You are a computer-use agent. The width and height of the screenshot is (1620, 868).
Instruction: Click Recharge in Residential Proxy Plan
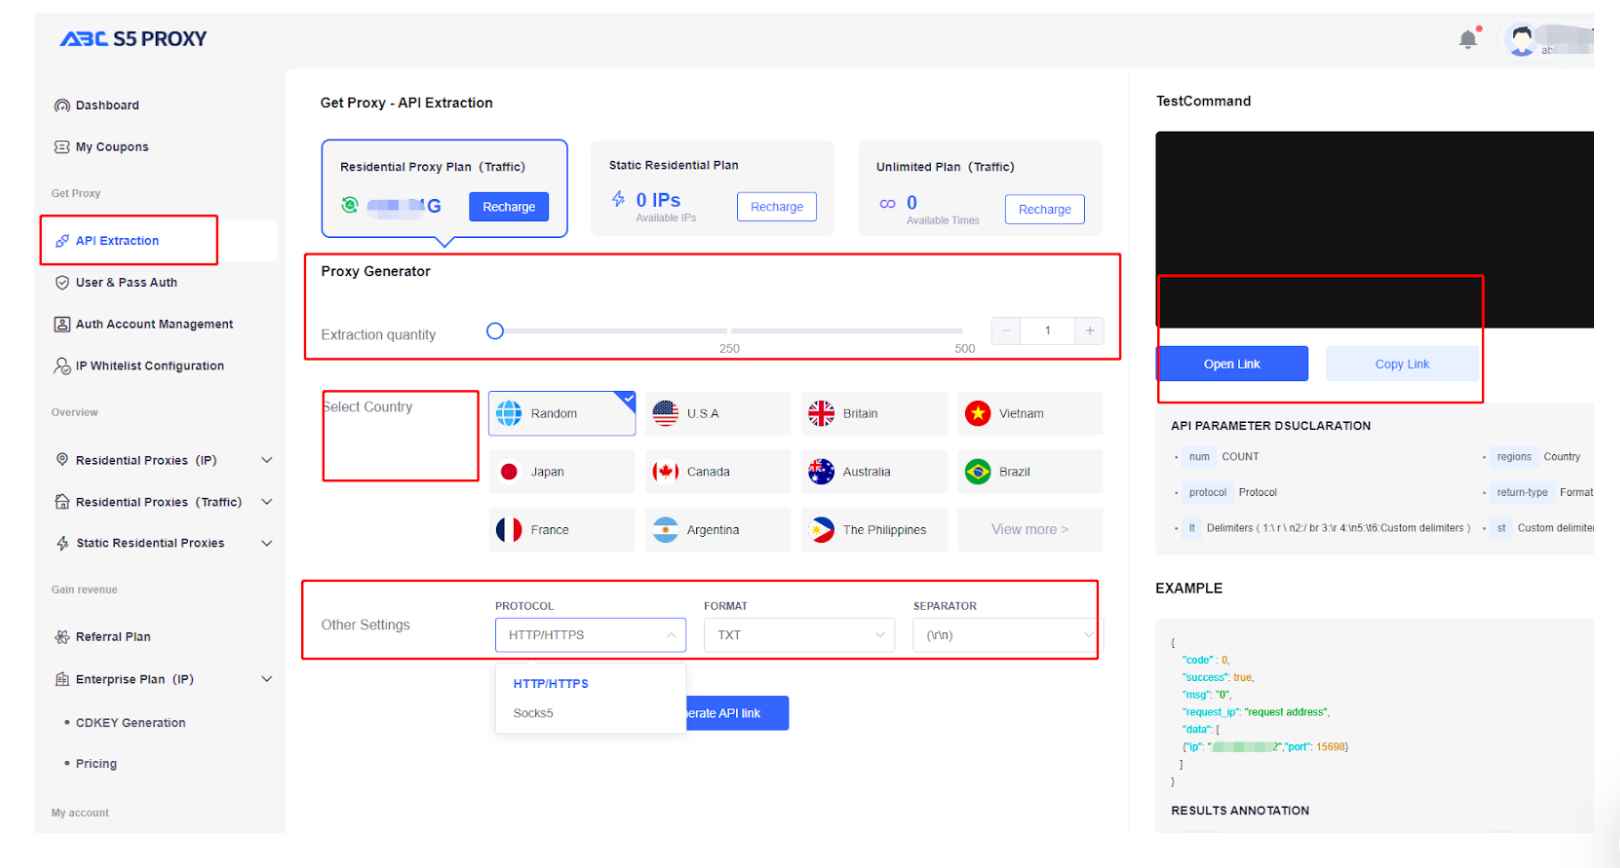pos(509,207)
